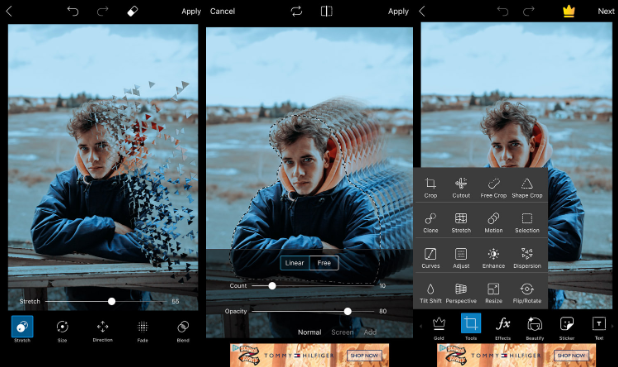Open the Resize tool
The width and height of the screenshot is (618, 367).
pyautogui.click(x=493, y=293)
